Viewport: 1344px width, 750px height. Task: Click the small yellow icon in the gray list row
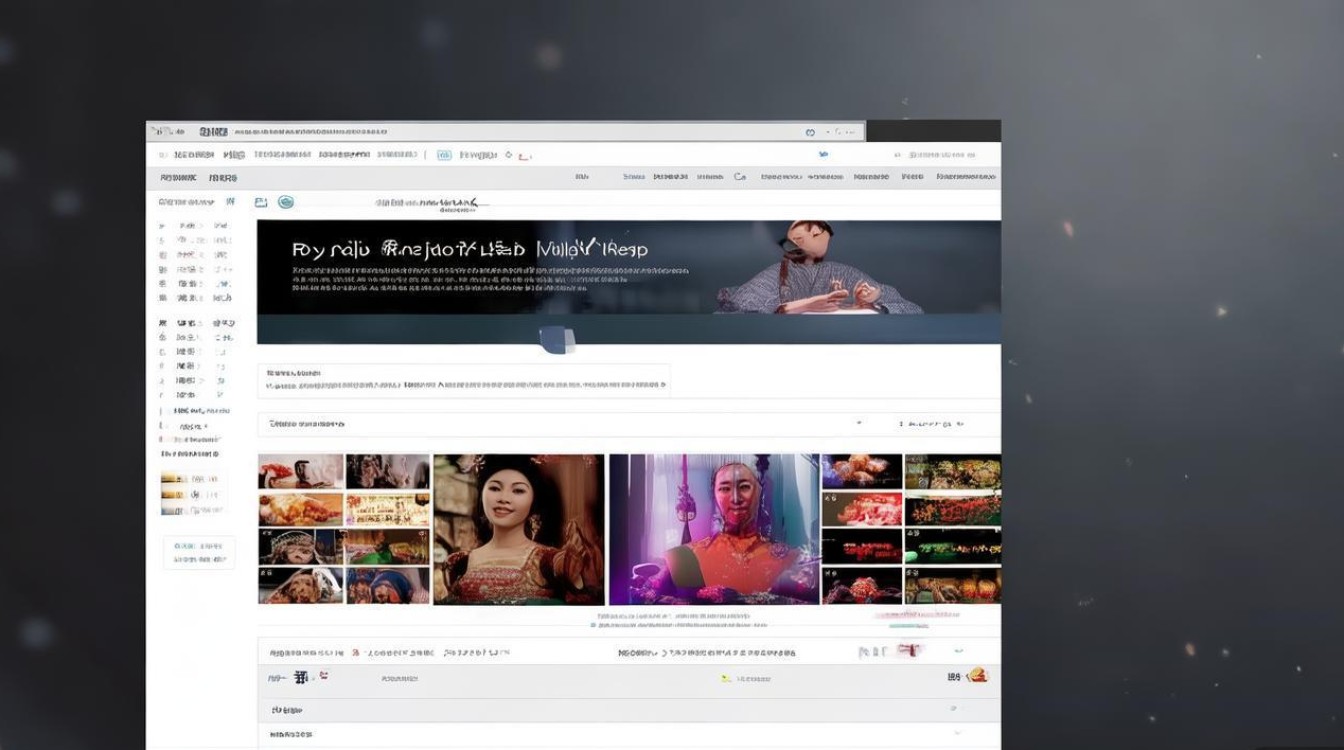click(x=727, y=678)
